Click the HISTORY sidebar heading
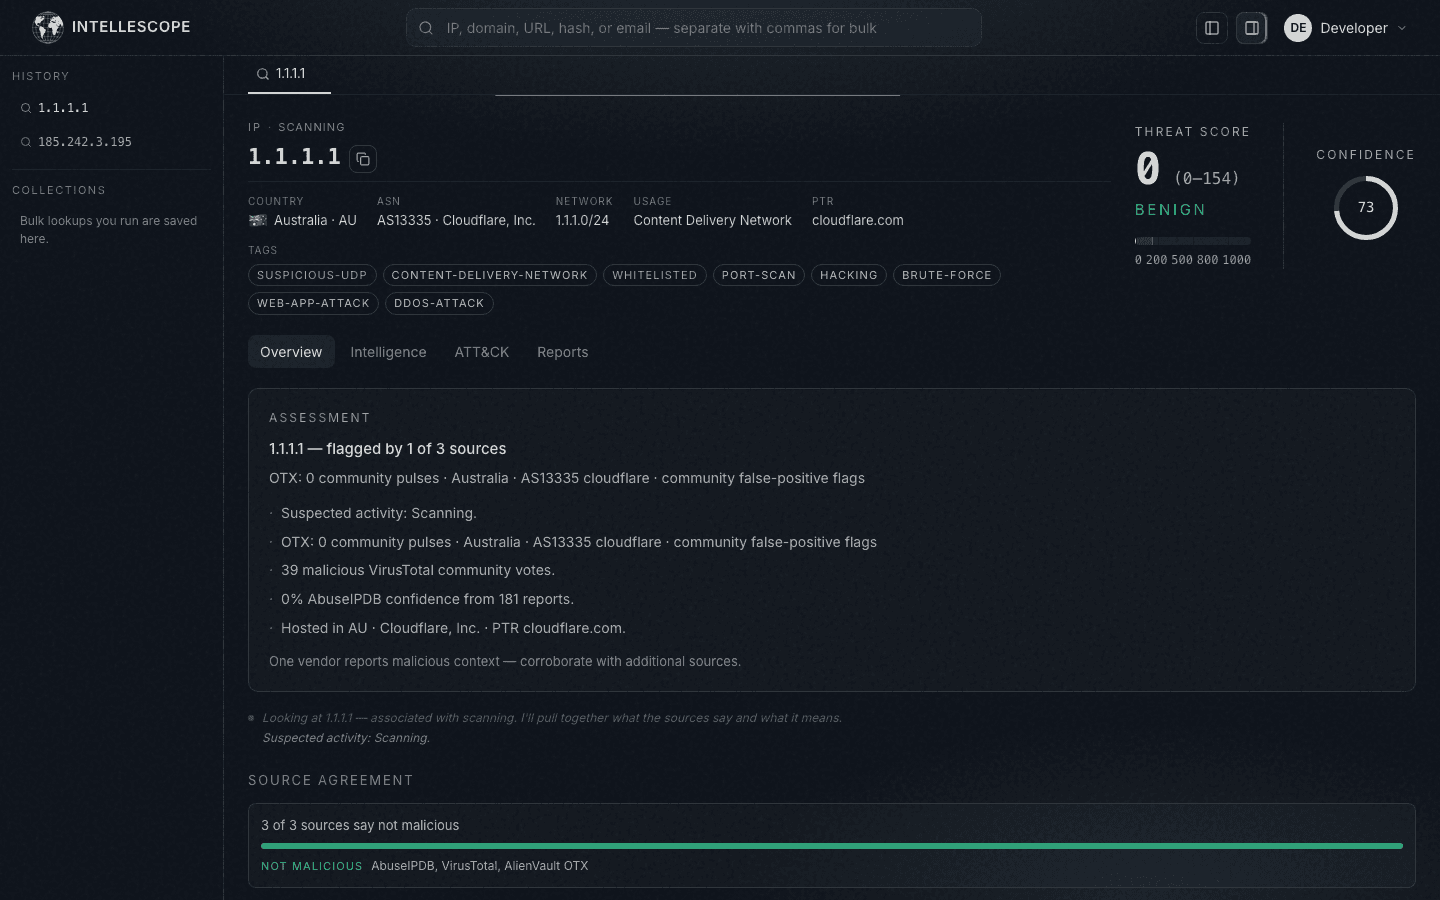The image size is (1440, 900). coord(41,76)
